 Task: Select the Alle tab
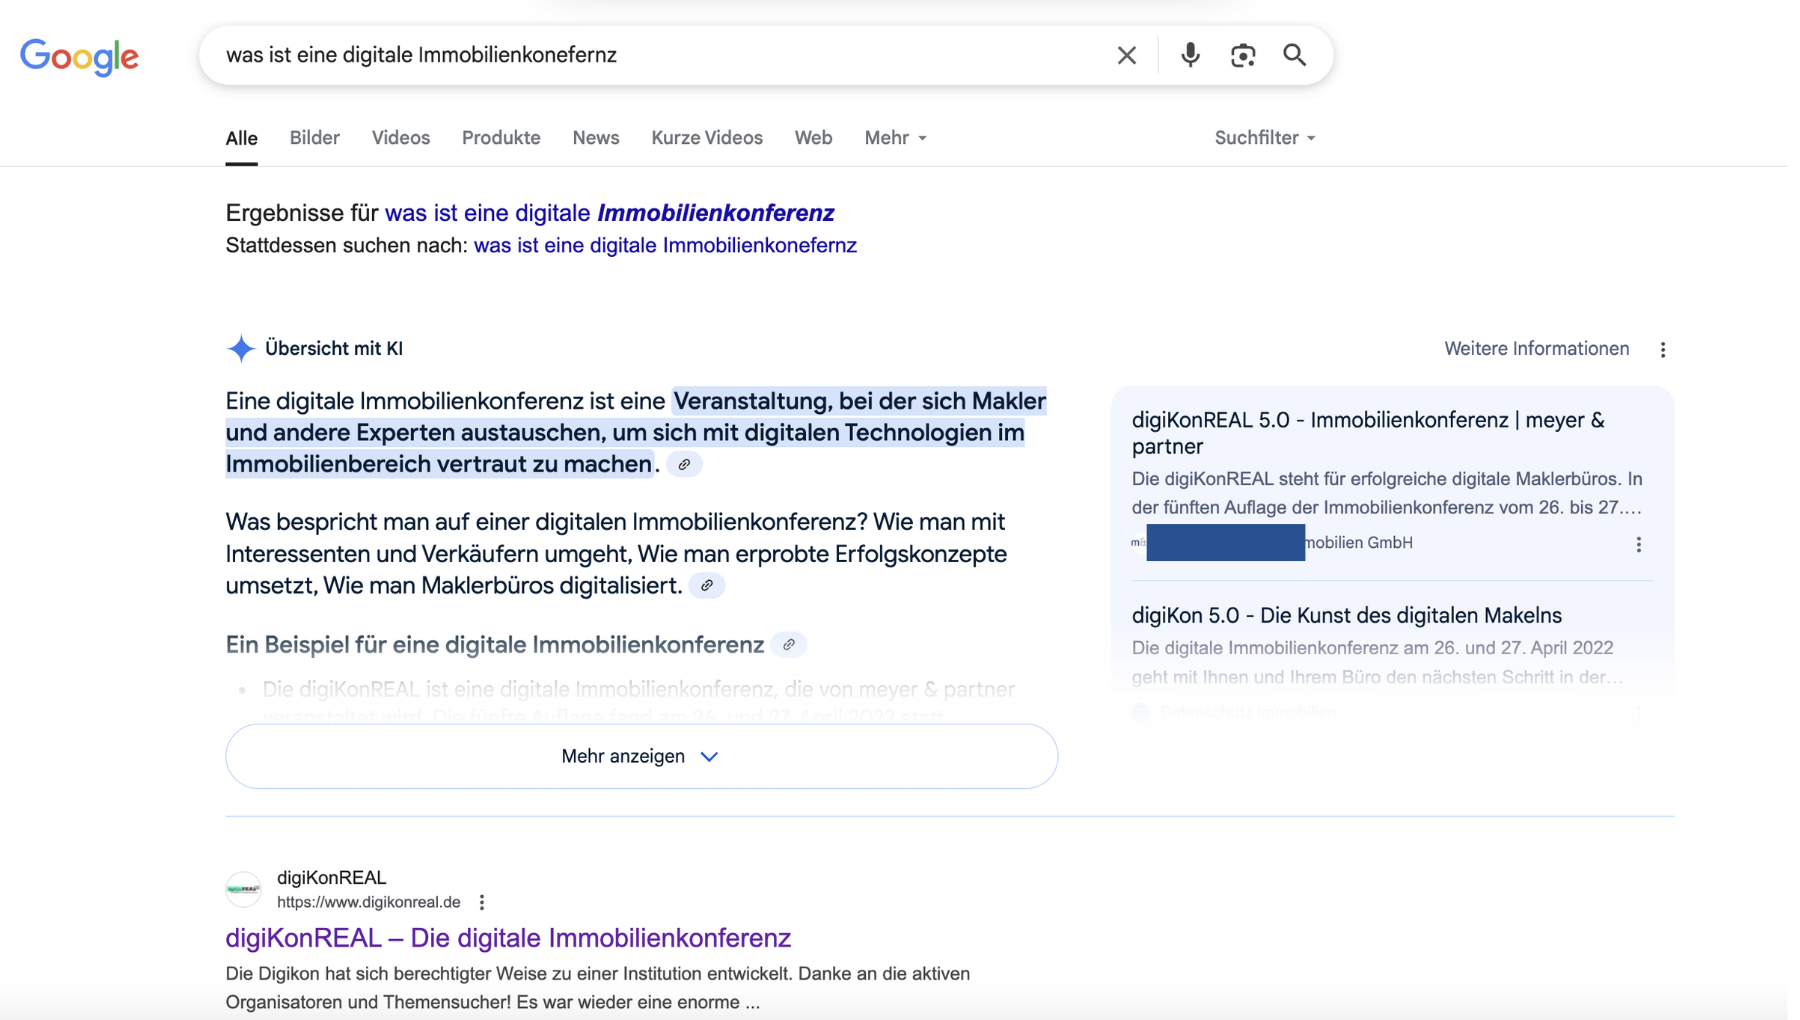coord(241,138)
